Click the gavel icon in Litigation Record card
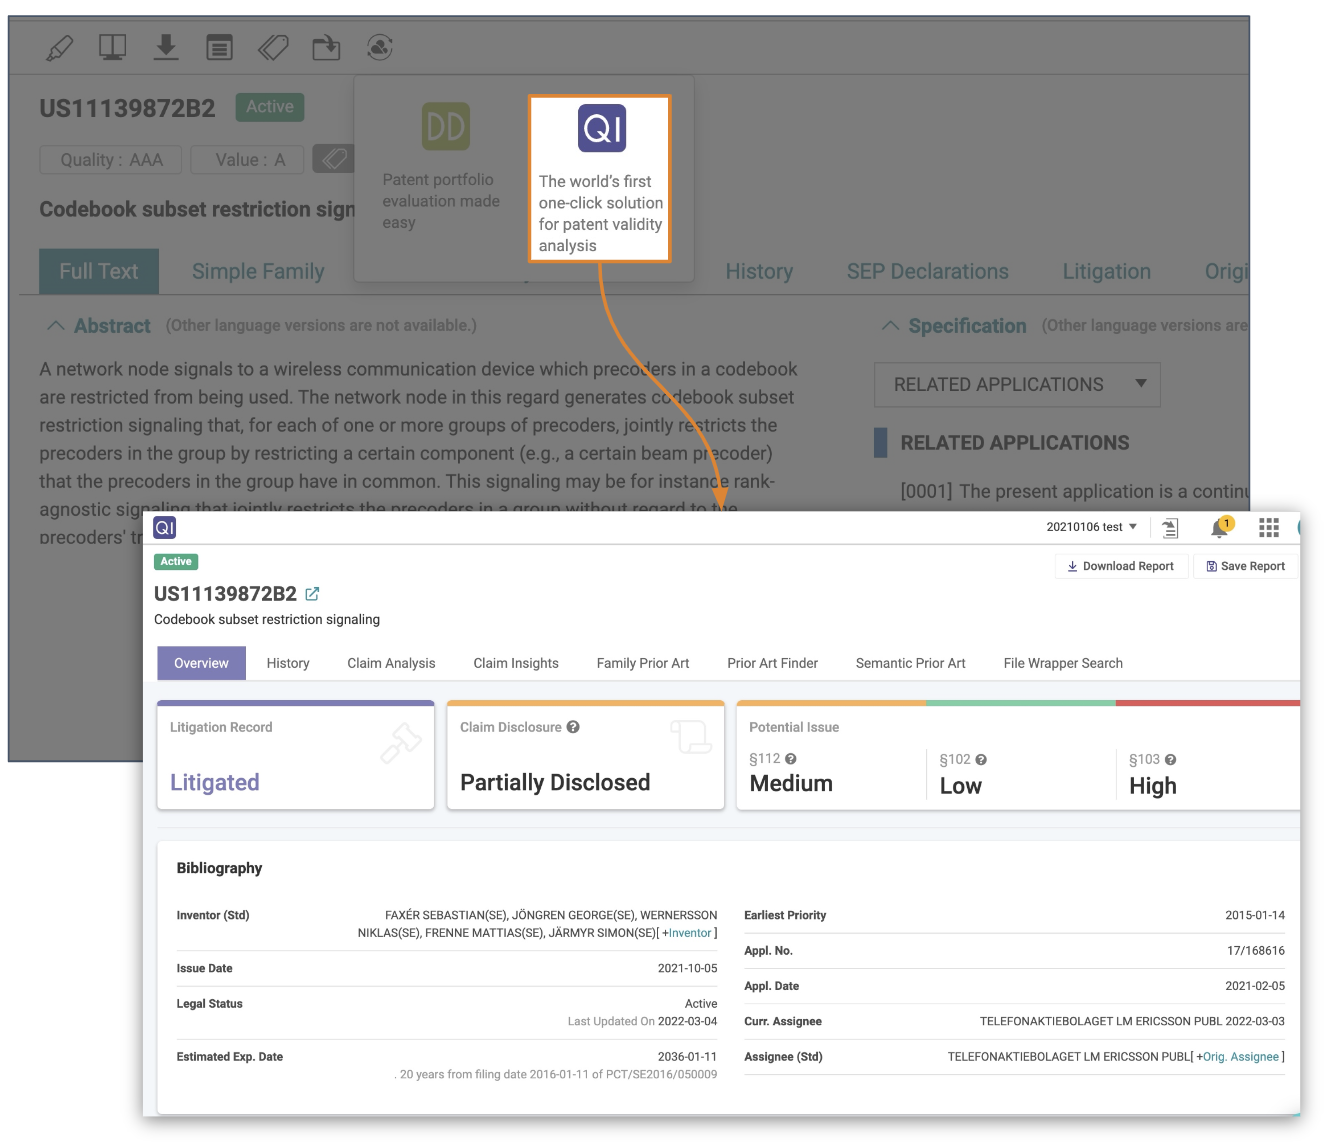This screenshot has width=1324, height=1146. click(401, 743)
